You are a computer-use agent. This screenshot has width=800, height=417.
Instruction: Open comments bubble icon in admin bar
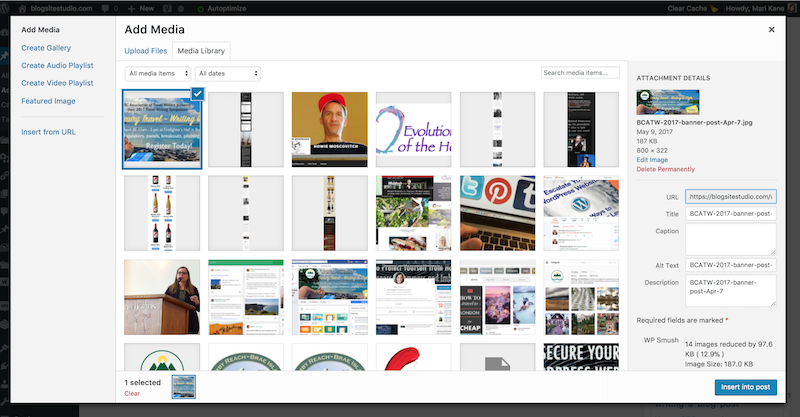tap(106, 8)
